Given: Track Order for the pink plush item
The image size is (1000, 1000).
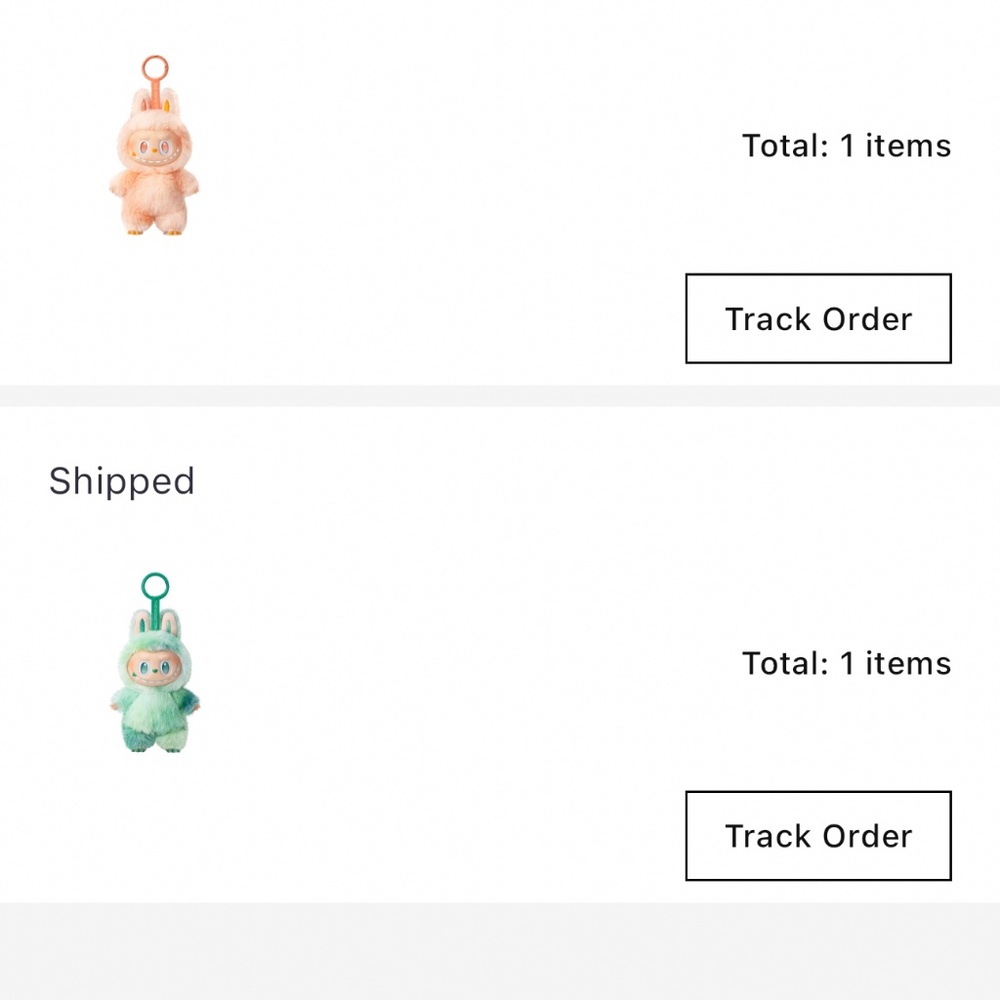Looking at the screenshot, I should point(818,319).
